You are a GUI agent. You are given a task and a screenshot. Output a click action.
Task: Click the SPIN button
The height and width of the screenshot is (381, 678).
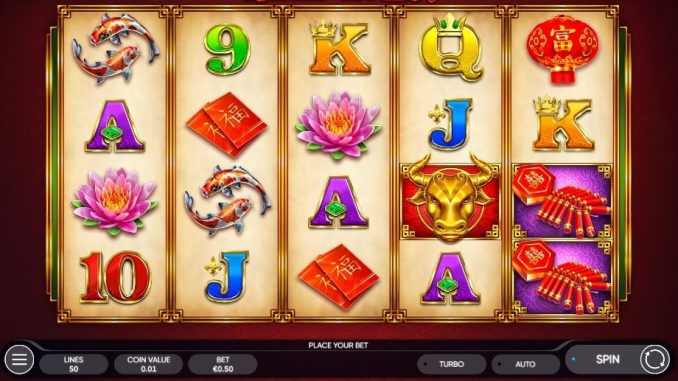608,359
